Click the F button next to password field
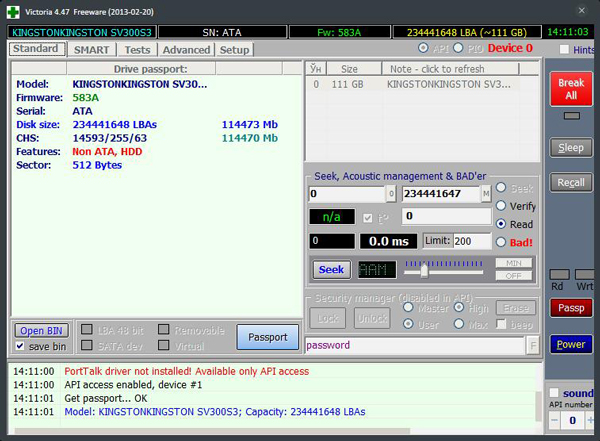 533,346
